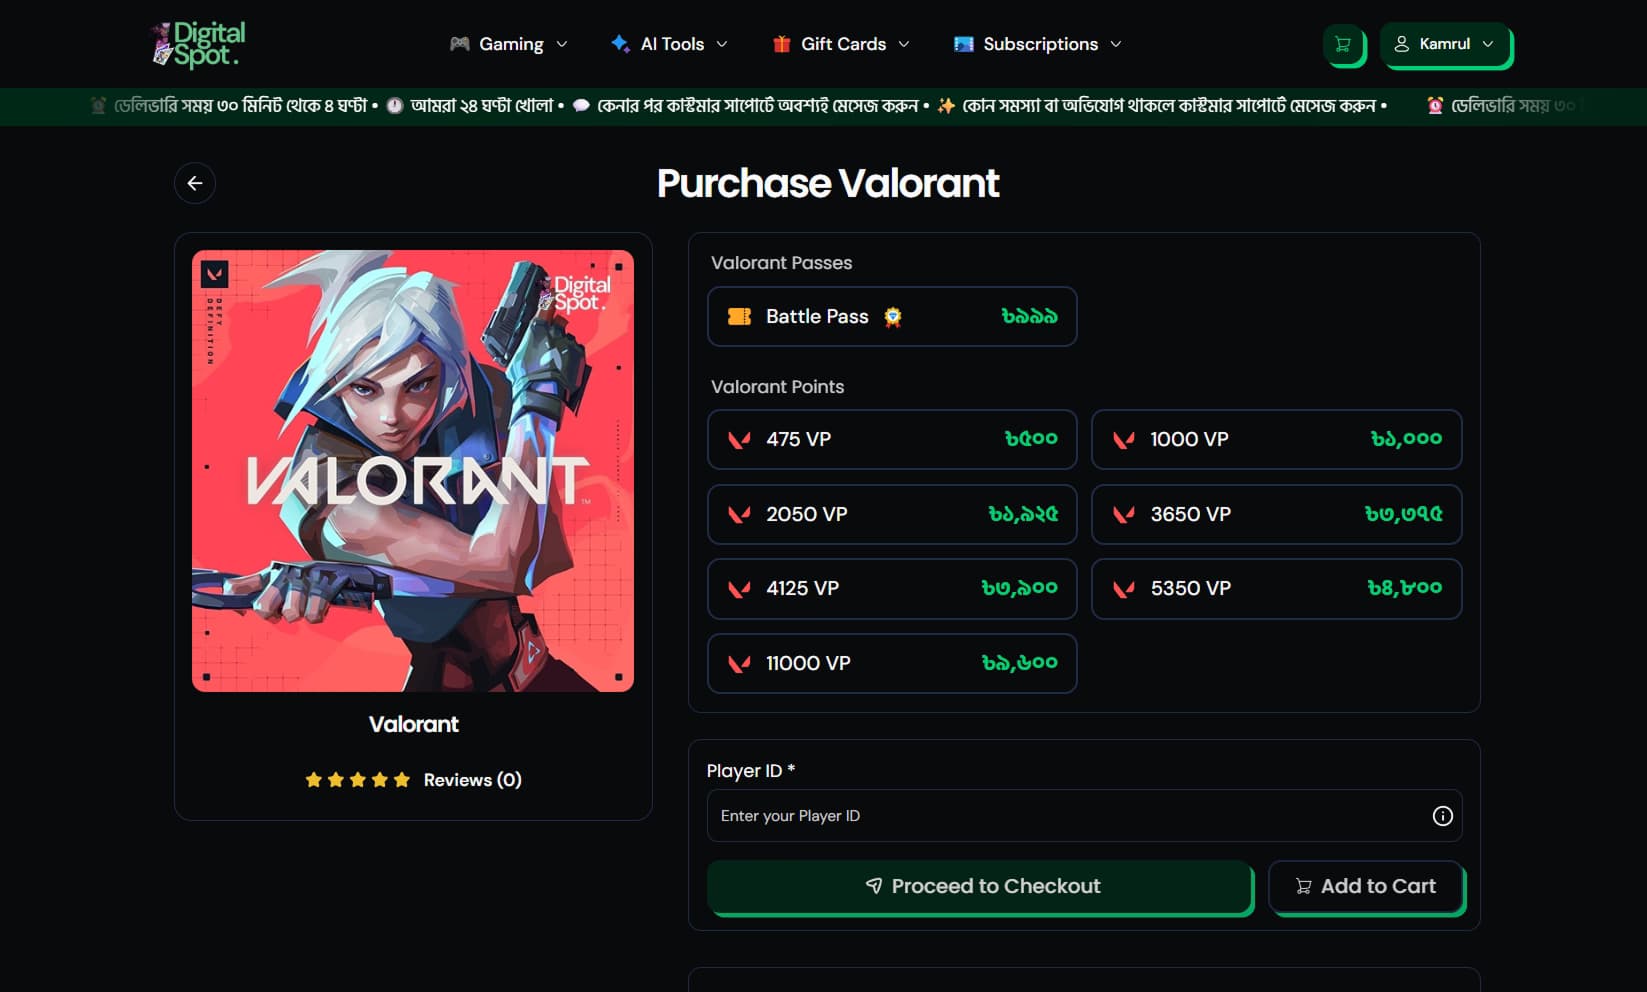Viewport: 1647px width, 992px height.
Task: Open the Gift Cards menu
Action: 841,44
